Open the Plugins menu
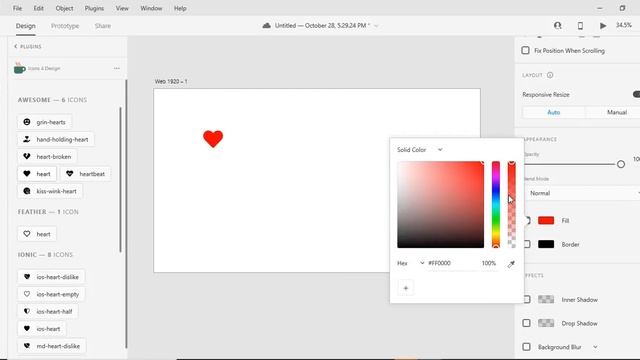The image size is (640, 360). (94, 8)
